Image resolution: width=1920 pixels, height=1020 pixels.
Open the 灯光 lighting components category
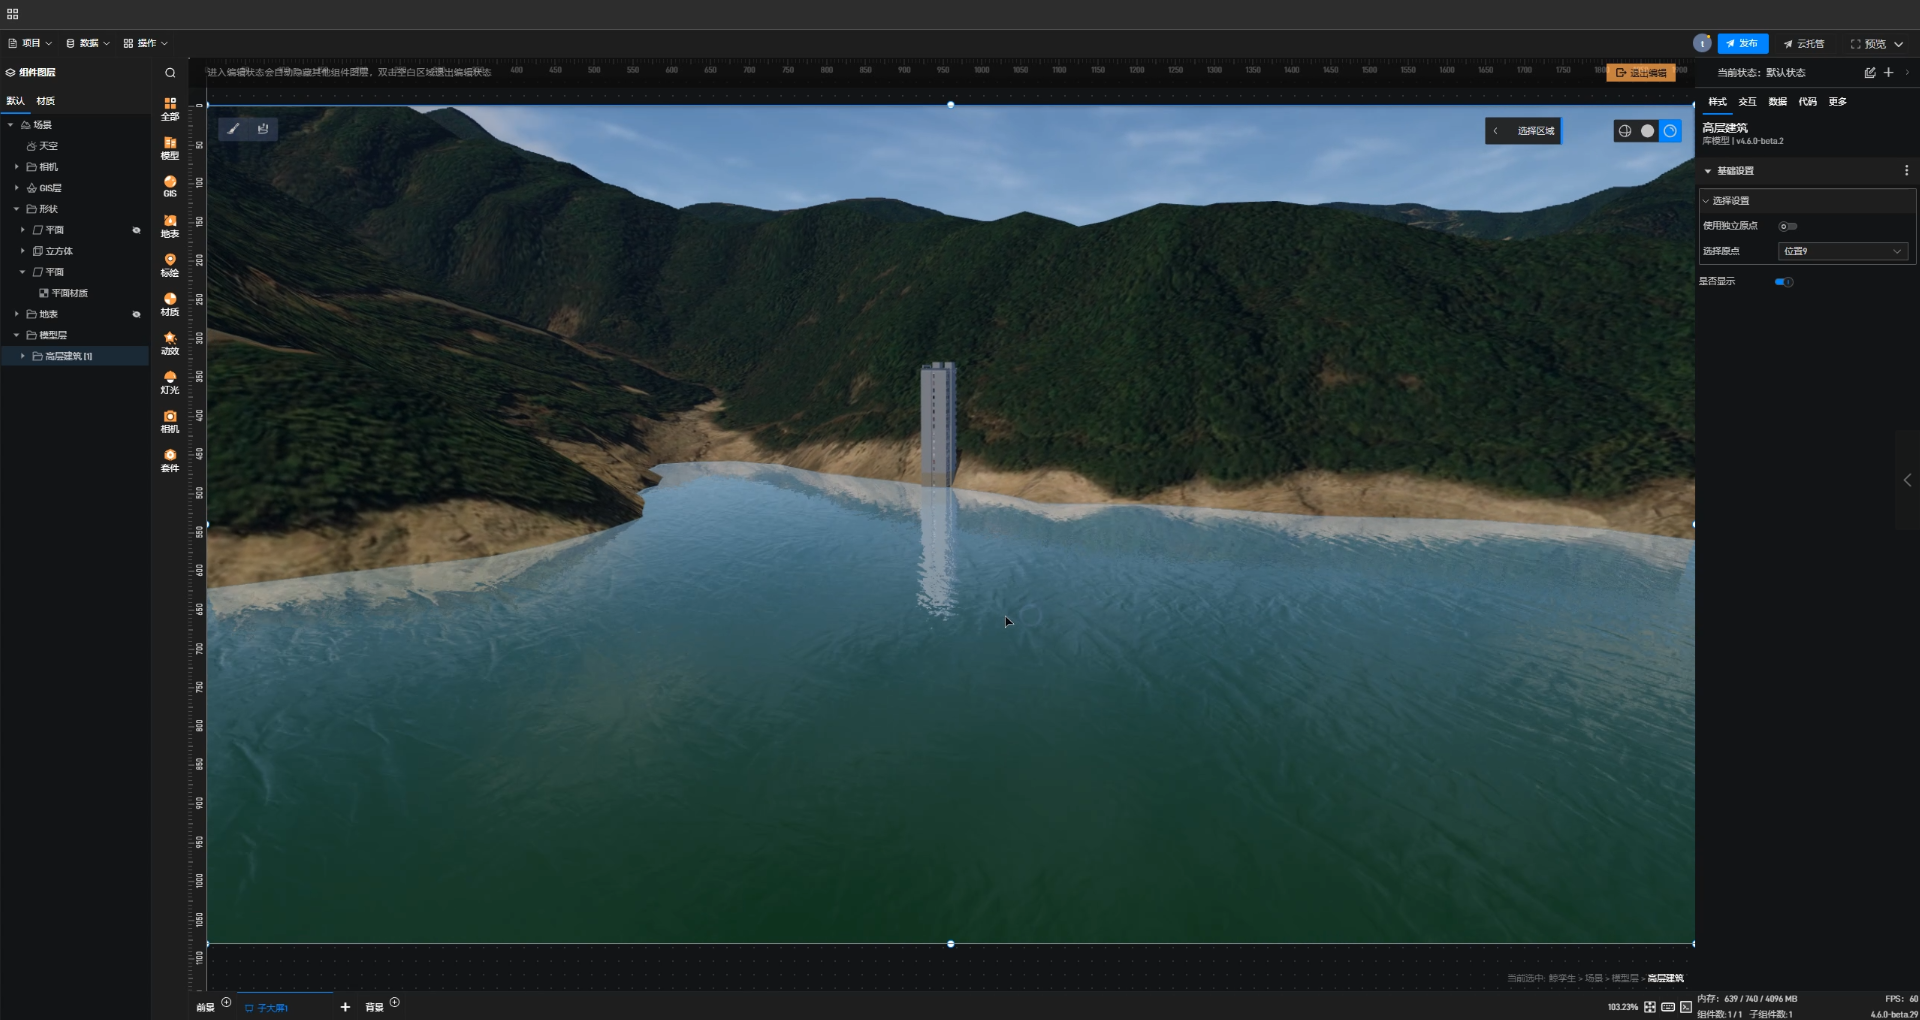tap(168, 382)
